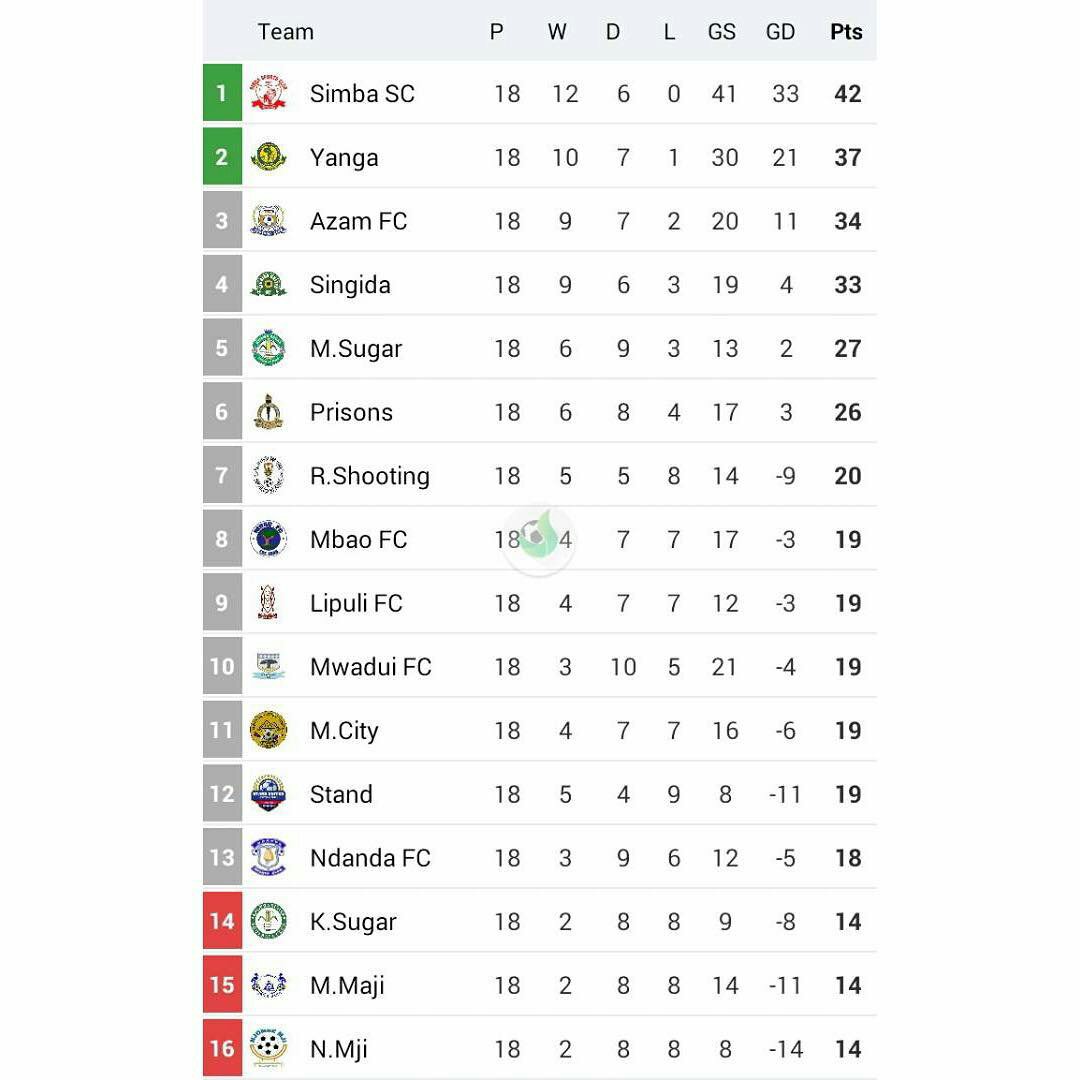Click the Yanga club crest icon

pos(268,157)
